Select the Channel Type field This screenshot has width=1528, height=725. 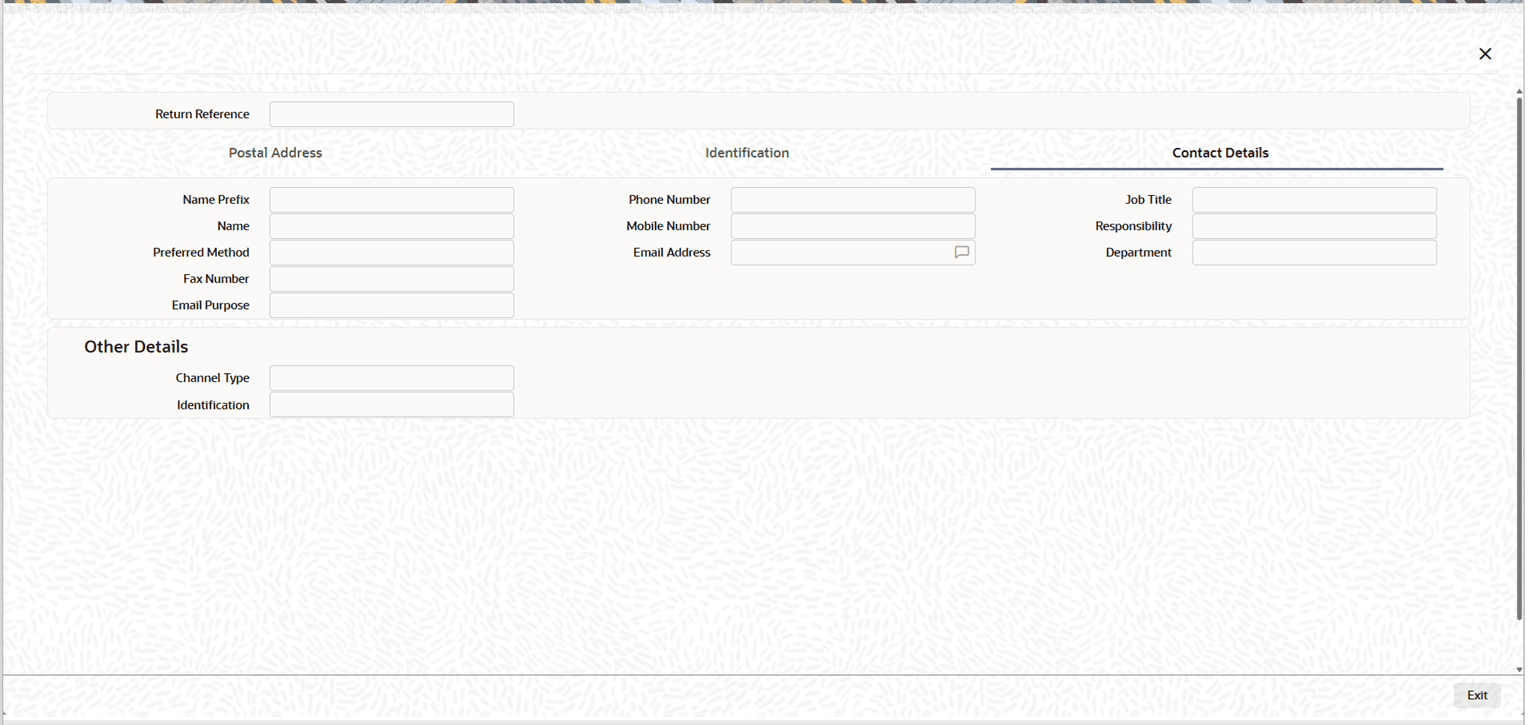[391, 378]
